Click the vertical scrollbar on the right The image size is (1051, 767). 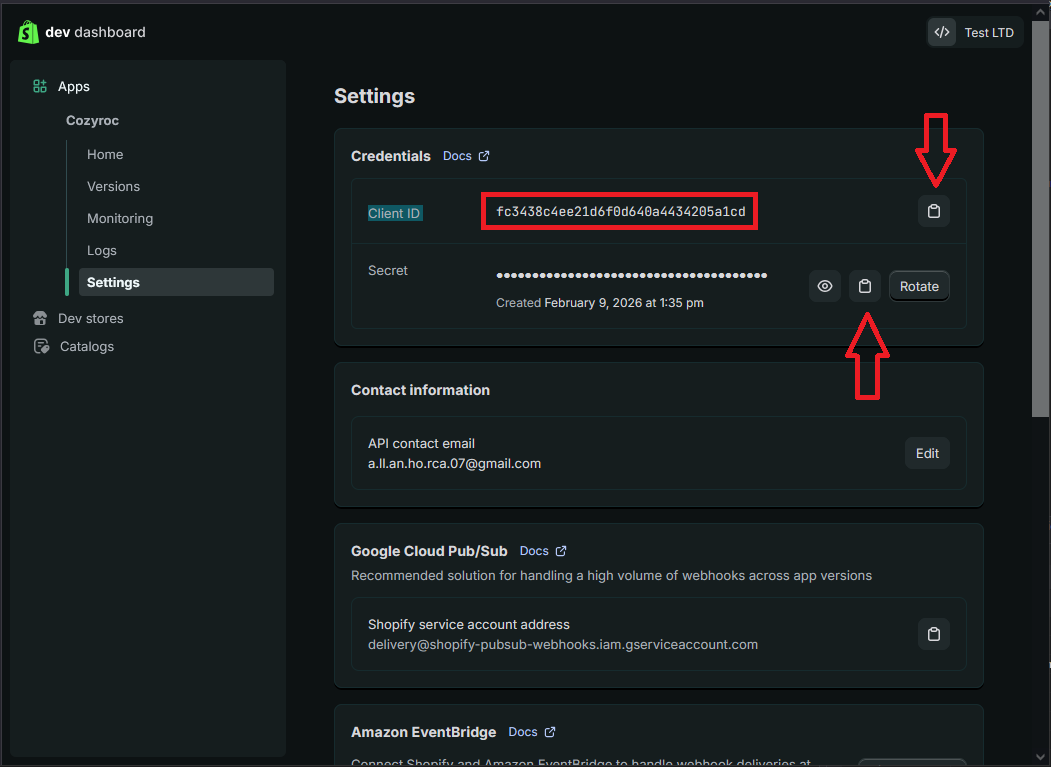pyautogui.click(x=1040, y=220)
